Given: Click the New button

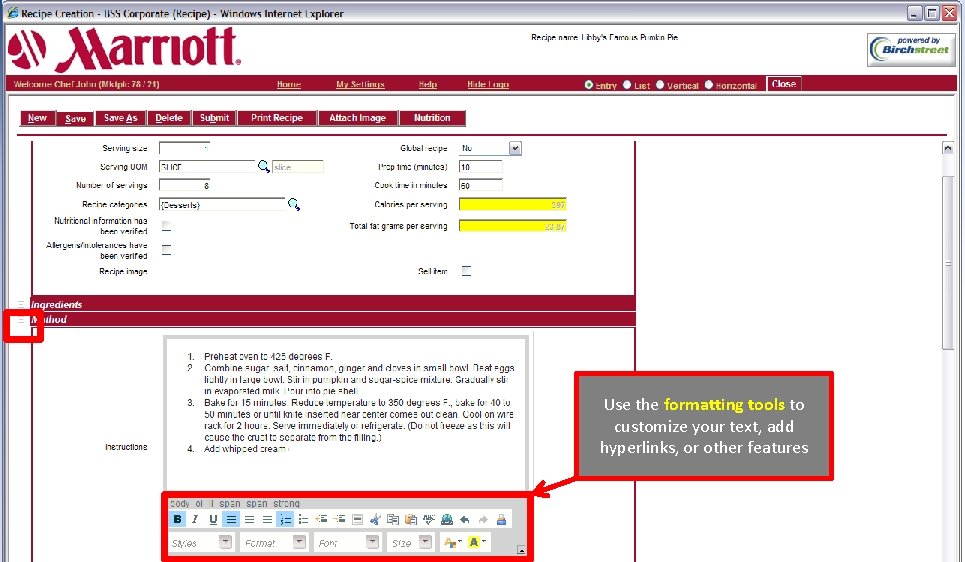Looking at the screenshot, I should tap(38, 118).
